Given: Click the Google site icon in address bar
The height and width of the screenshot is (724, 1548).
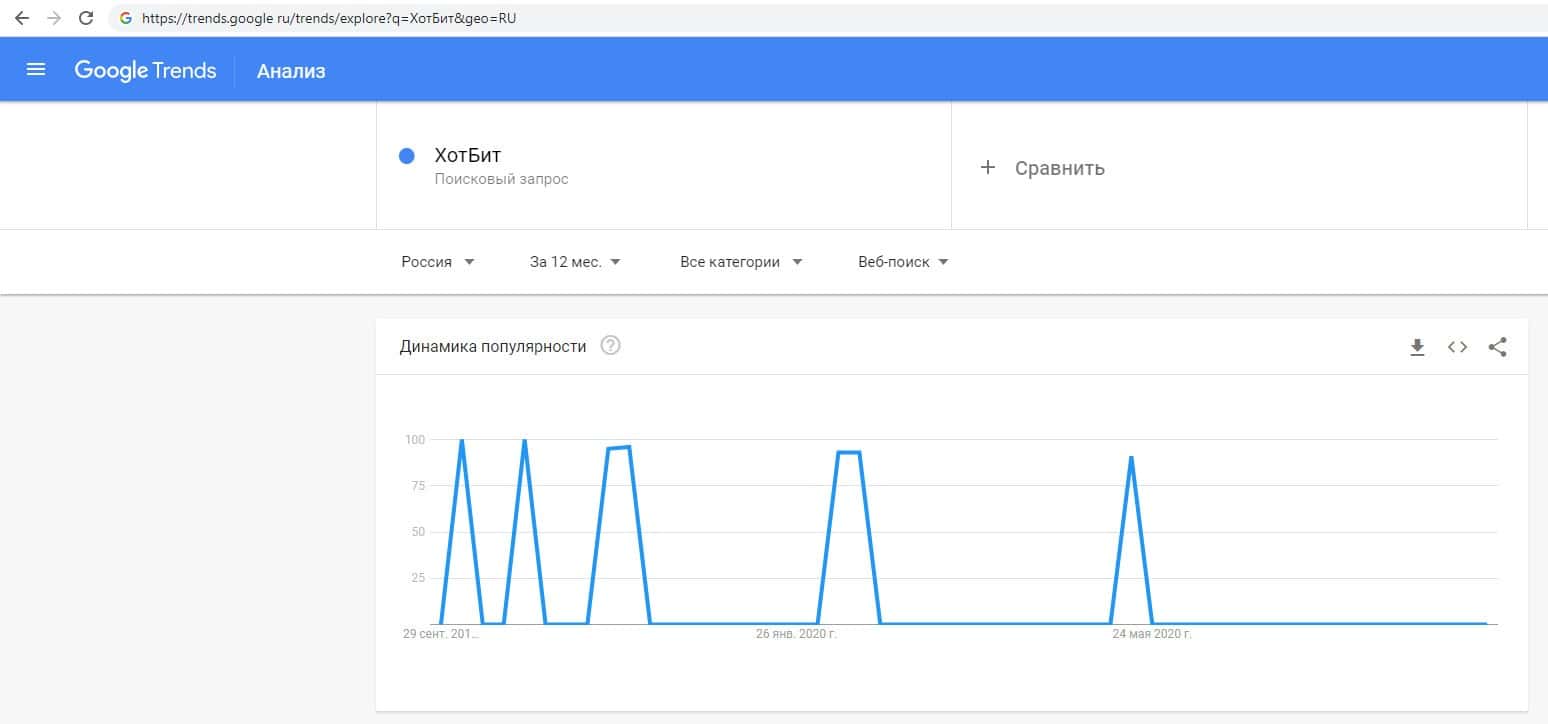Looking at the screenshot, I should pos(126,18).
